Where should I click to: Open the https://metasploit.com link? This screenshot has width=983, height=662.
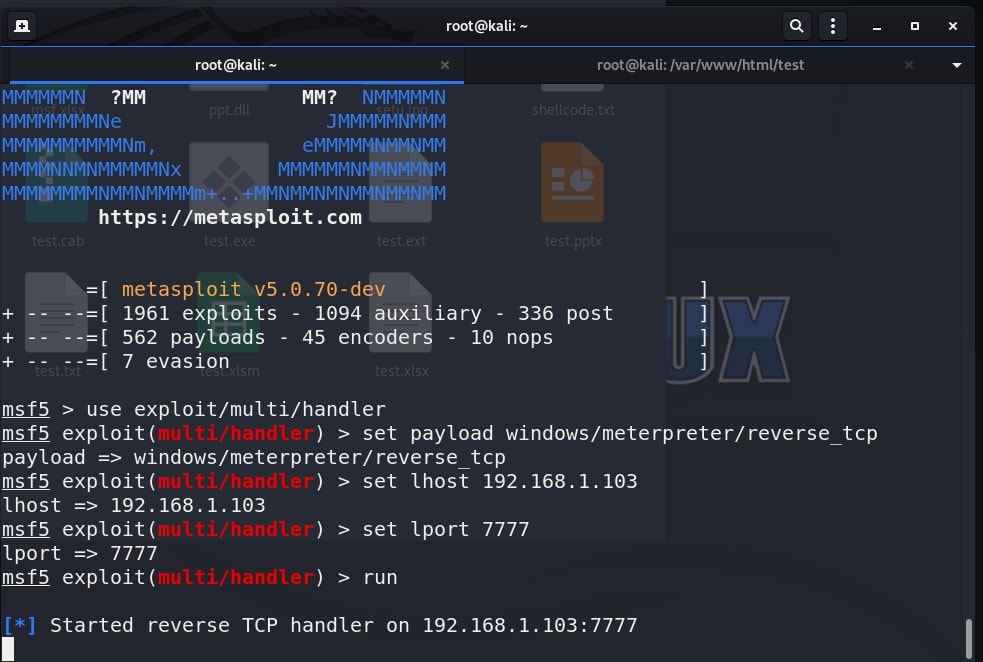coord(230,218)
